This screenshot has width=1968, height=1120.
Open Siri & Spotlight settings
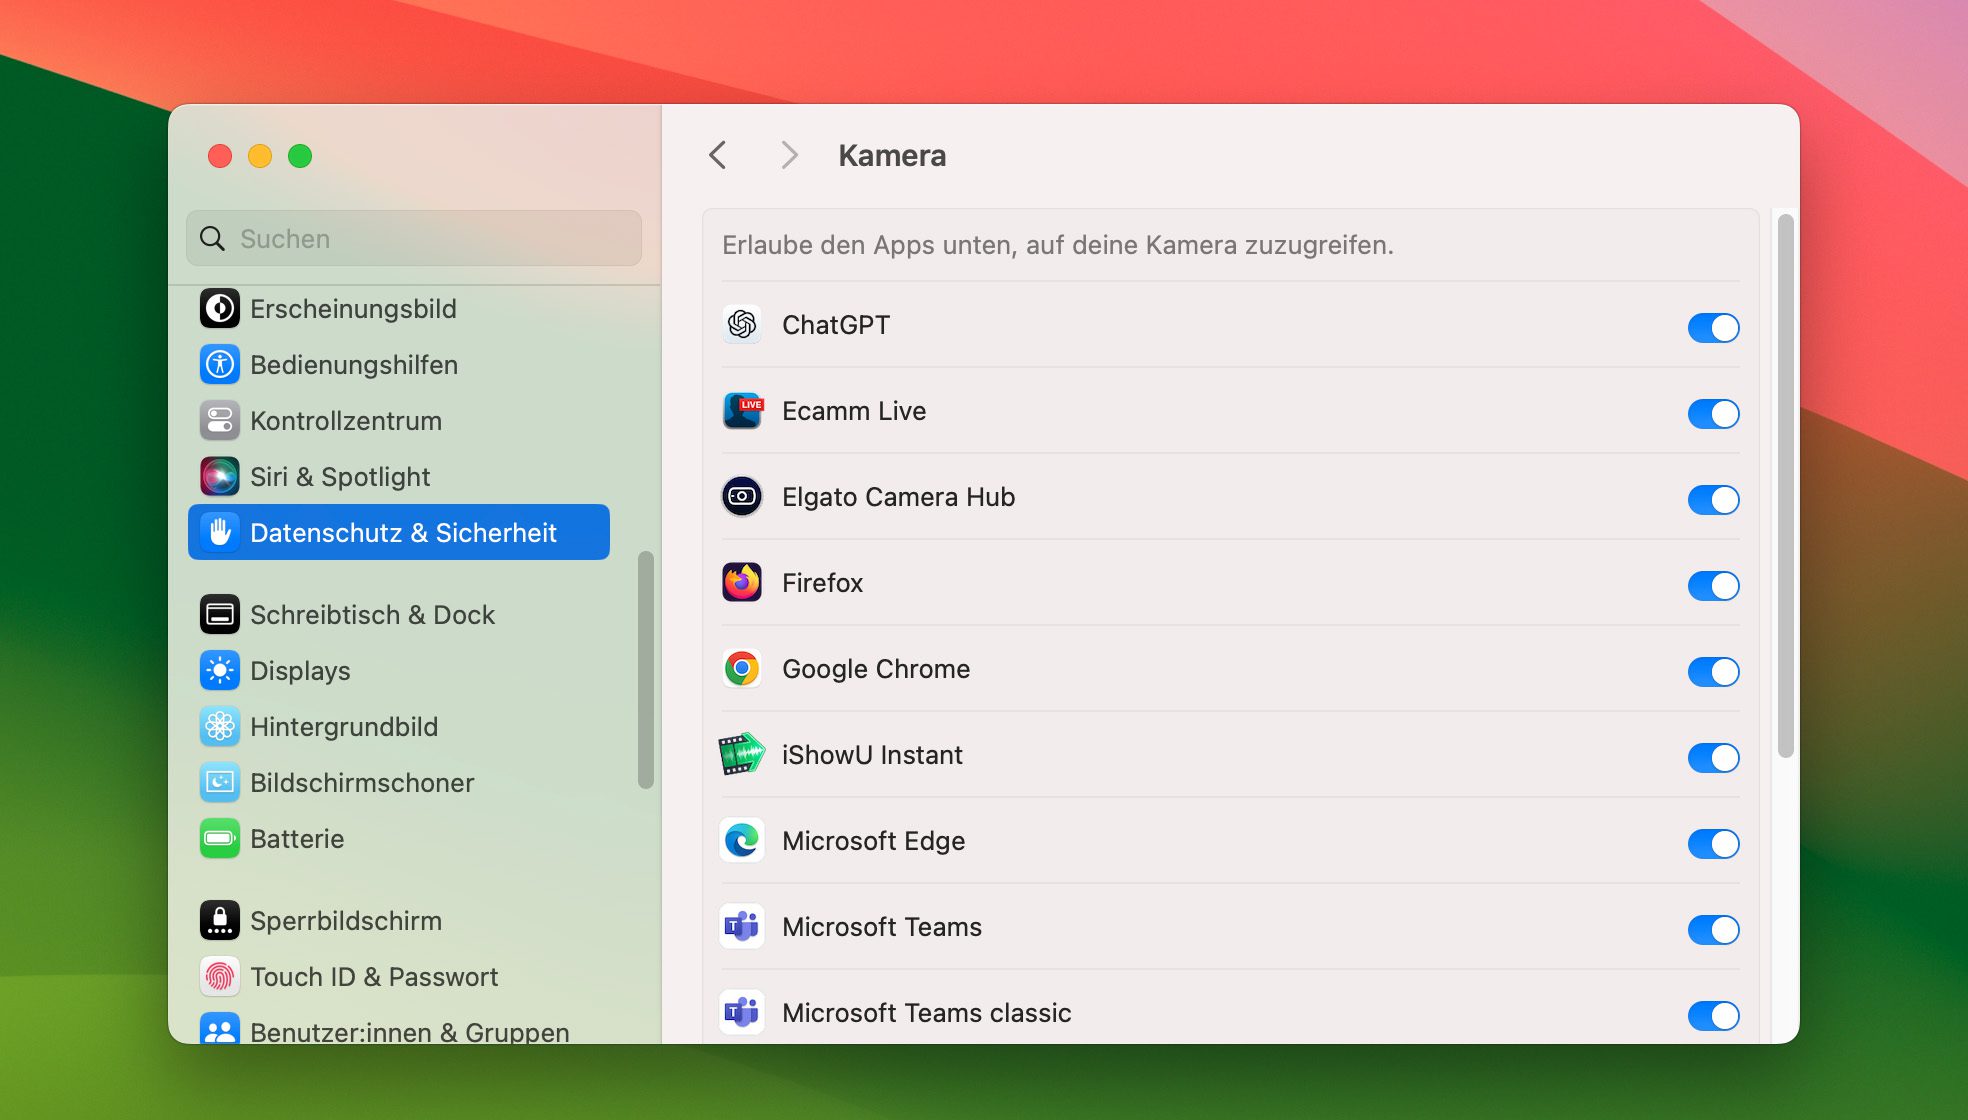(x=340, y=477)
